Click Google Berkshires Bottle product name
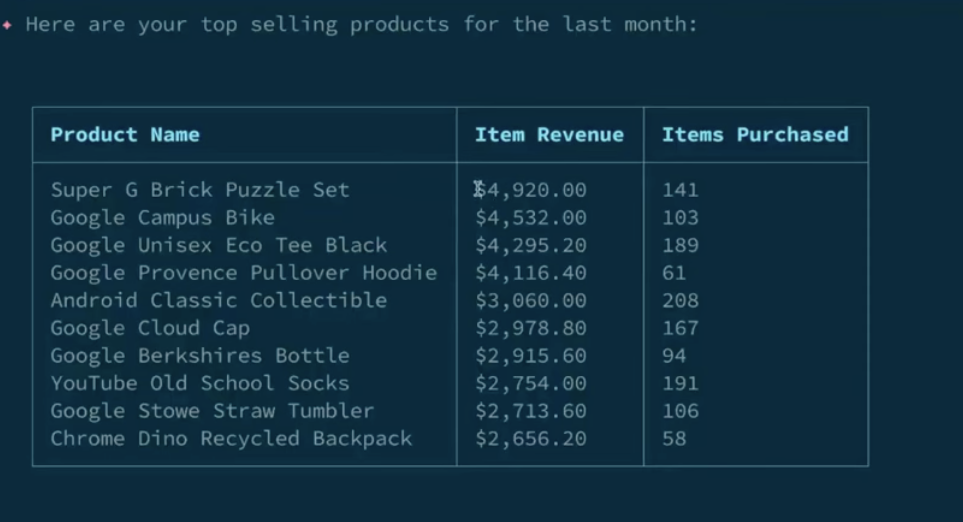The image size is (963, 522). tap(200, 356)
